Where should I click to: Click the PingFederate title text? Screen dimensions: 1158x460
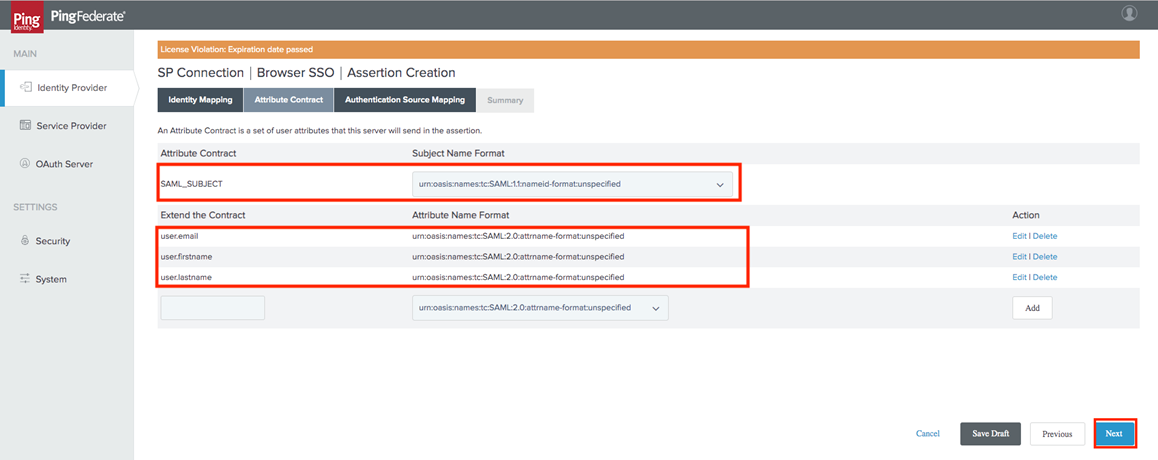click(88, 16)
